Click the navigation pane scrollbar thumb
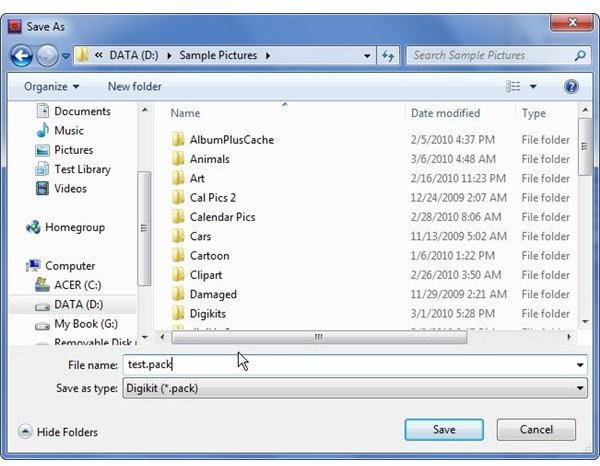The width and height of the screenshot is (600, 466). coord(144,228)
